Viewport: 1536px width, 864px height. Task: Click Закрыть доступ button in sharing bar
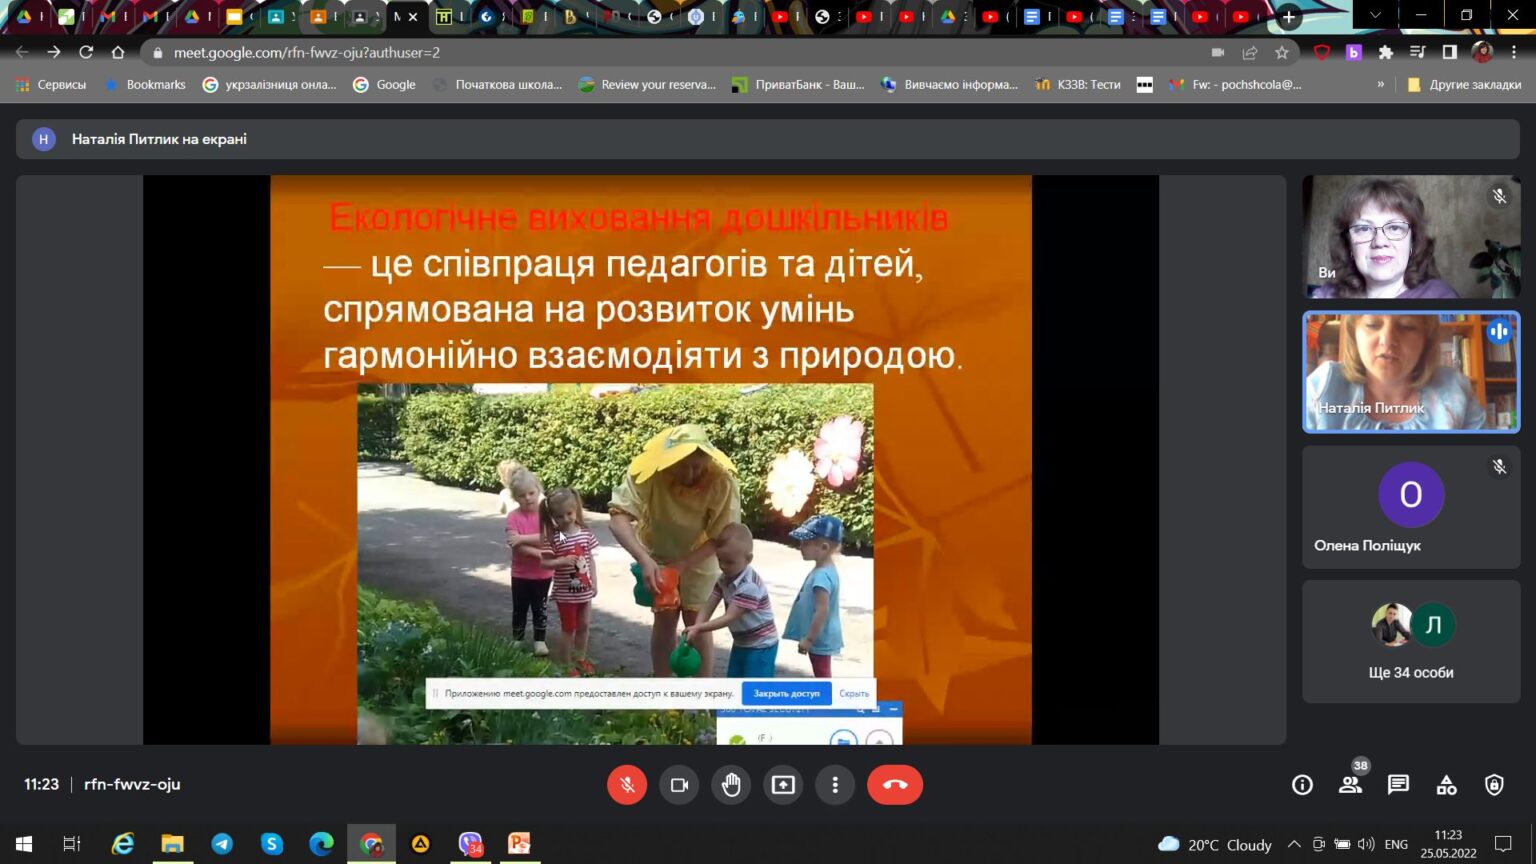786,693
